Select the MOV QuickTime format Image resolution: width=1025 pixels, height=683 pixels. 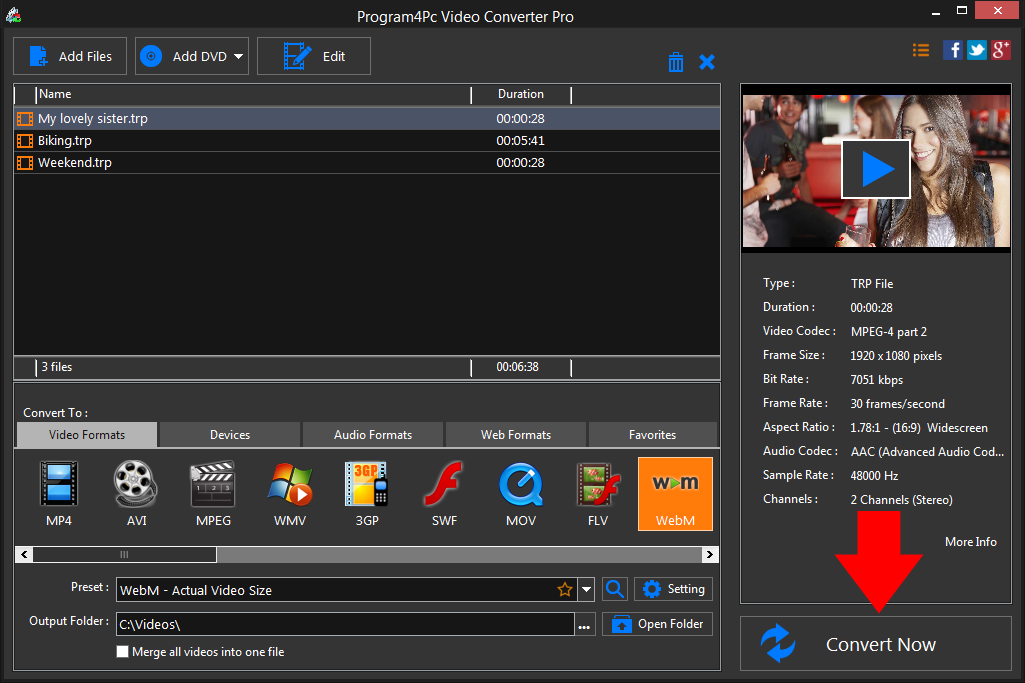(x=520, y=493)
